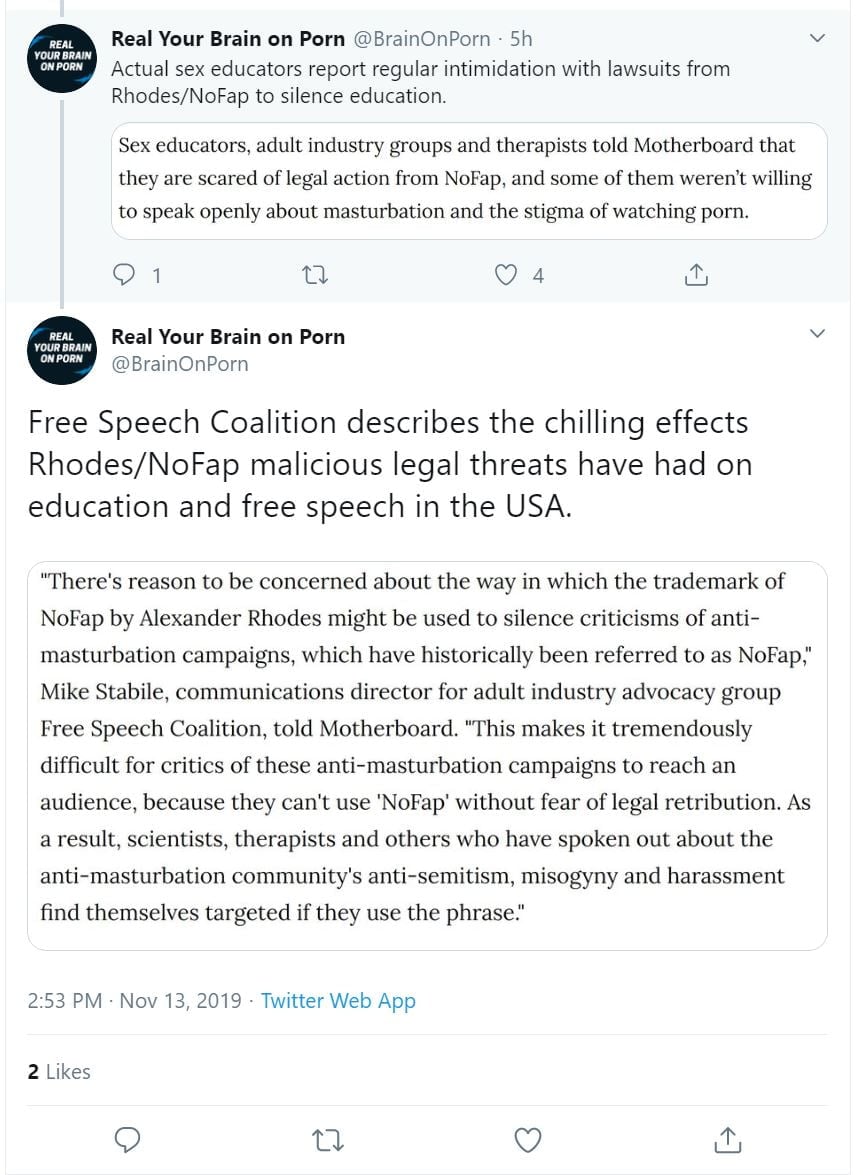This screenshot has width=863, height=1175.
Task: View the 2 Likes list
Action: [x=59, y=1071]
